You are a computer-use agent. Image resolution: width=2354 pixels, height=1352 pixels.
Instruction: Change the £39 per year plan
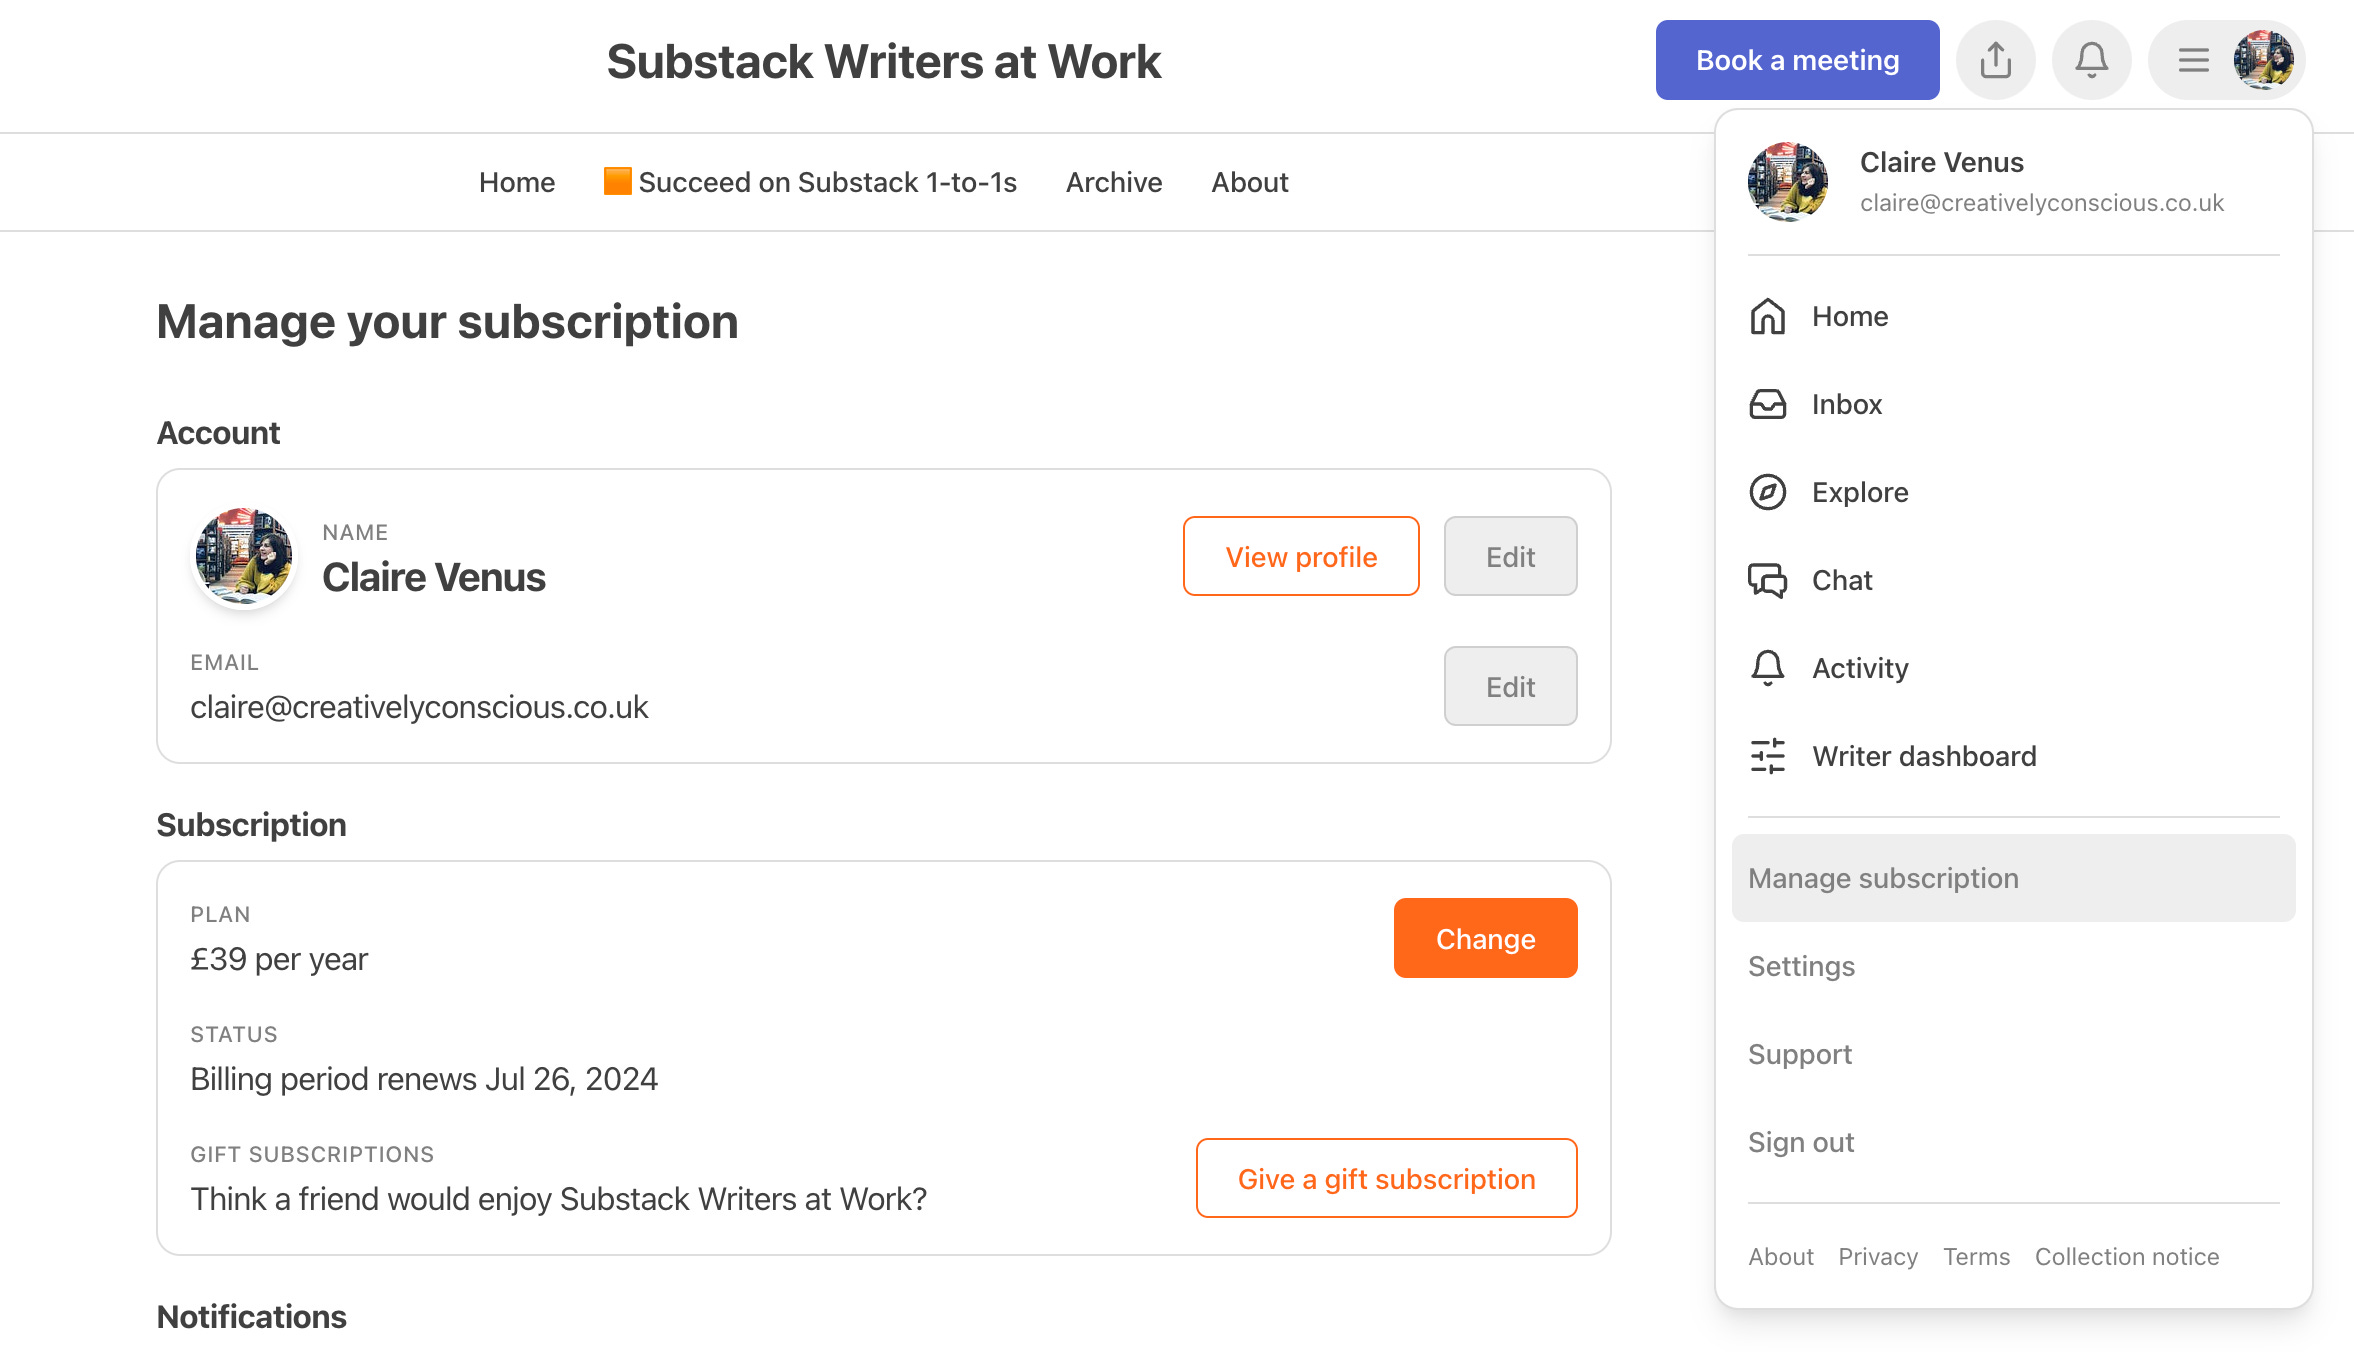click(x=1485, y=938)
